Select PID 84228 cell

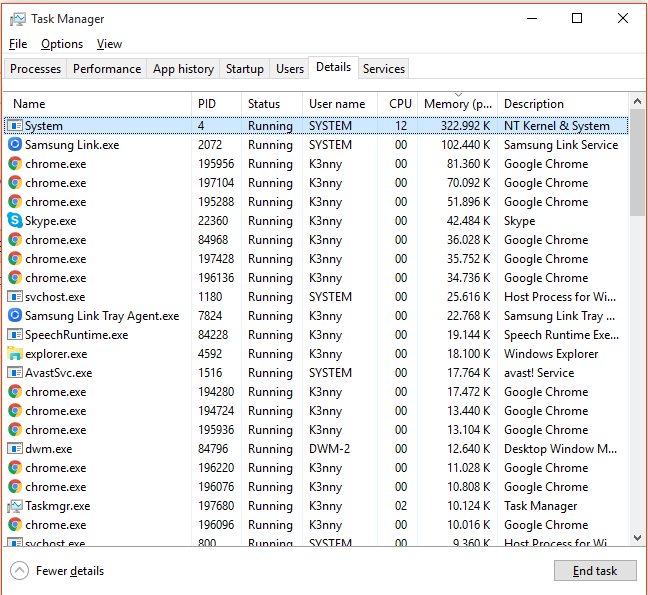213,335
